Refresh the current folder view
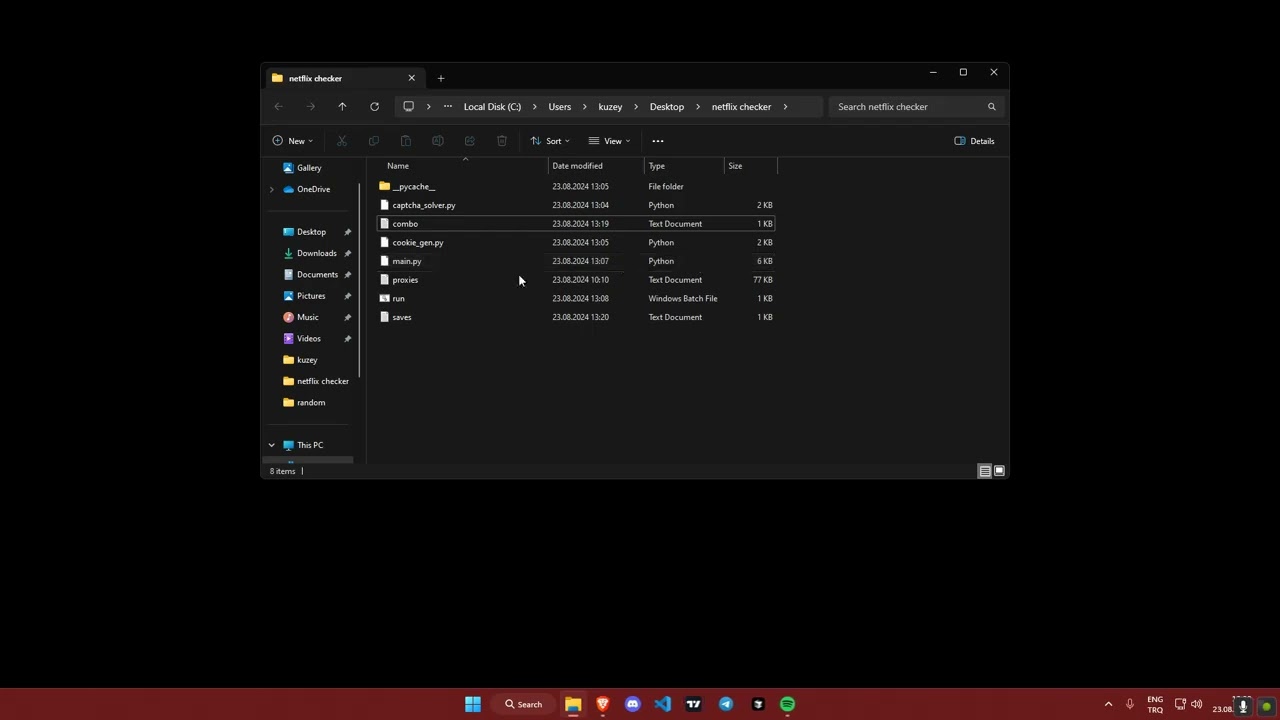This screenshot has height=720, width=1280. click(374, 107)
